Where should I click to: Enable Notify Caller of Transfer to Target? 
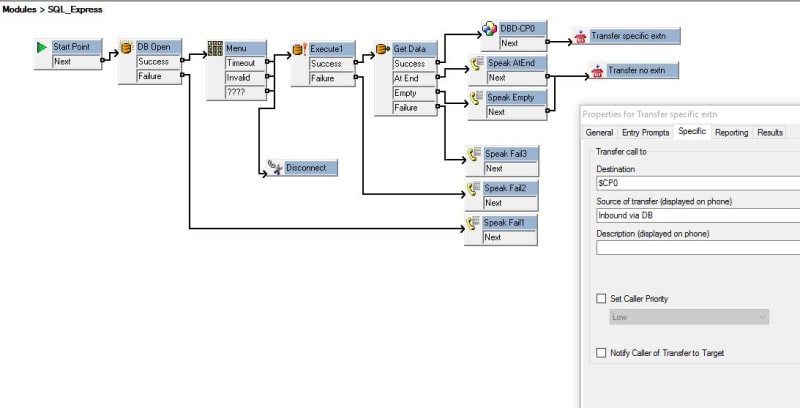(x=602, y=352)
